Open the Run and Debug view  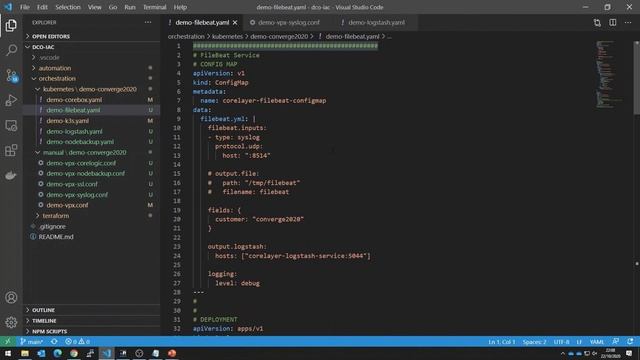(11, 100)
